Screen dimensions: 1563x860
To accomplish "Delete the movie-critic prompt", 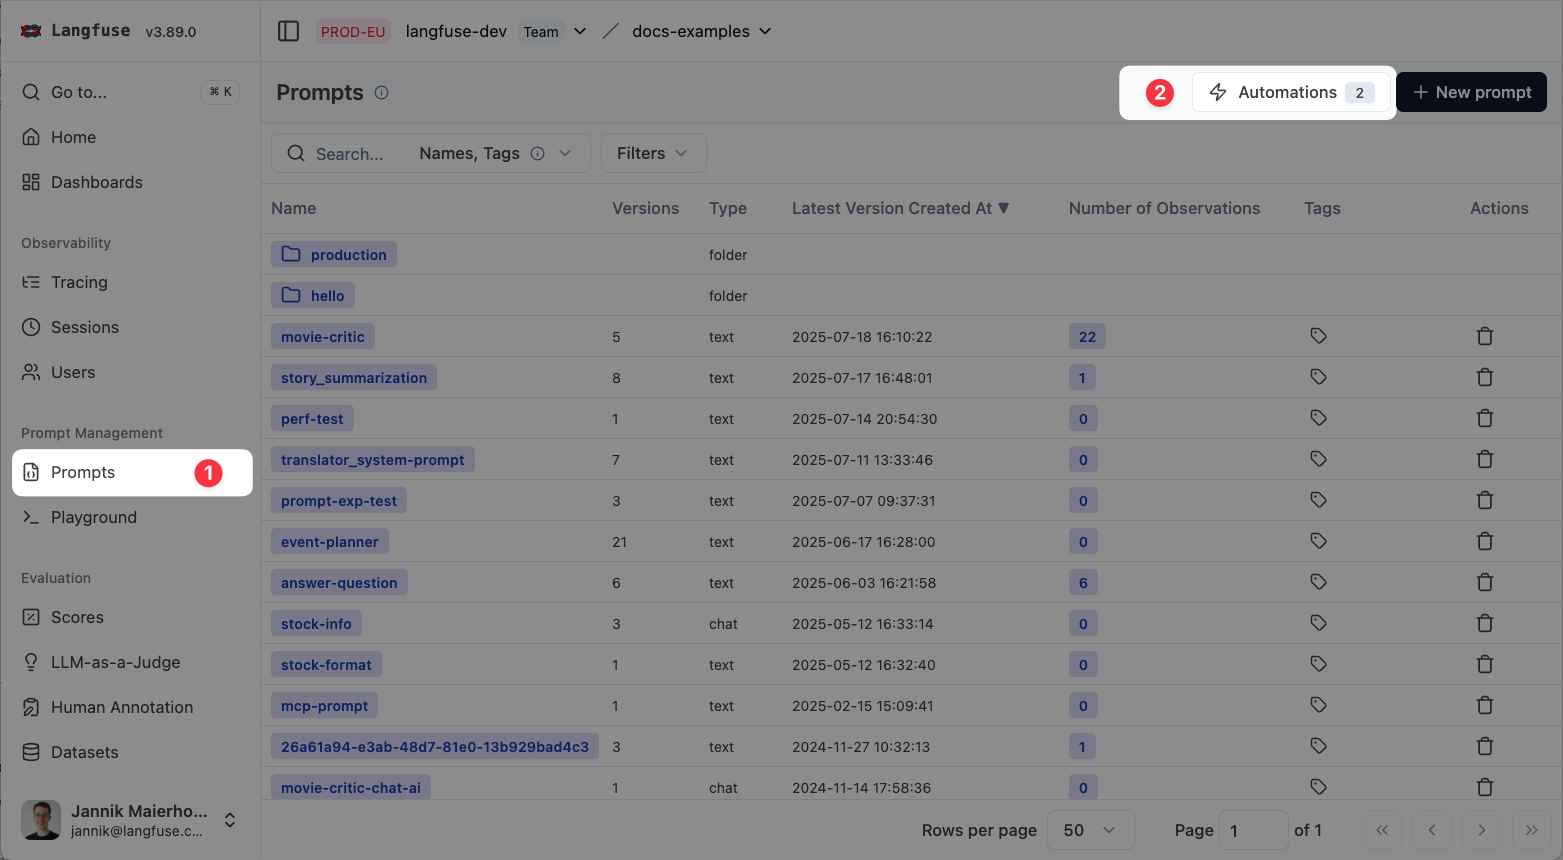I will point(1484,337).
